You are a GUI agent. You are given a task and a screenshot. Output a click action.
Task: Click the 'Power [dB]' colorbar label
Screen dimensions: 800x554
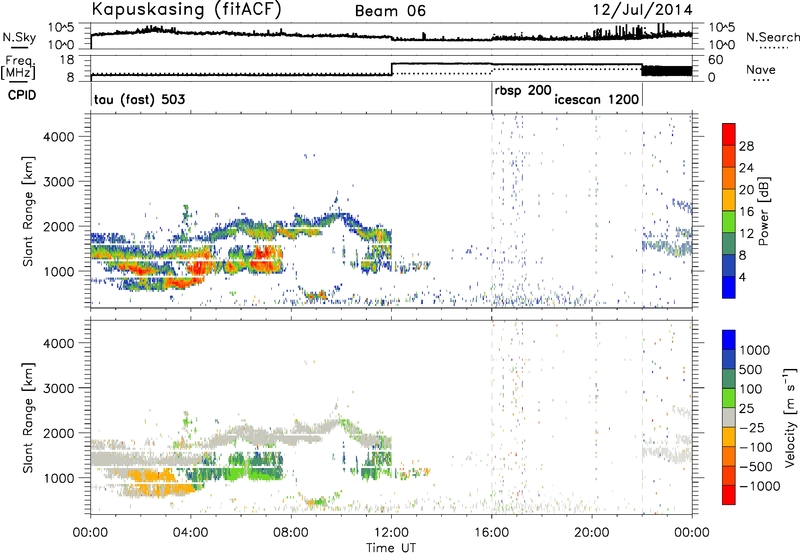tap(763, 211)
